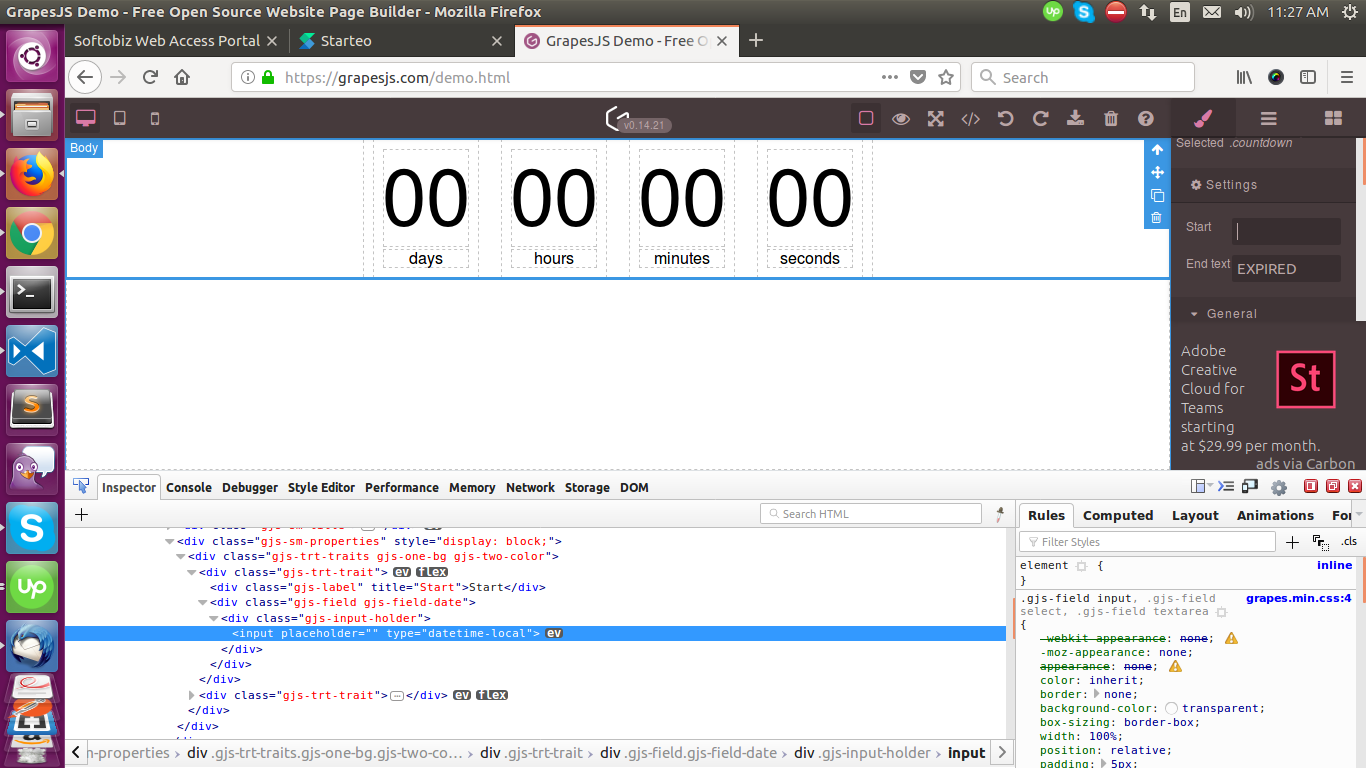Image resolution: width=1366 pixels, height=768 pixels.
Task: Clear the canvas with the trash icon
Action: point(1110,118)
